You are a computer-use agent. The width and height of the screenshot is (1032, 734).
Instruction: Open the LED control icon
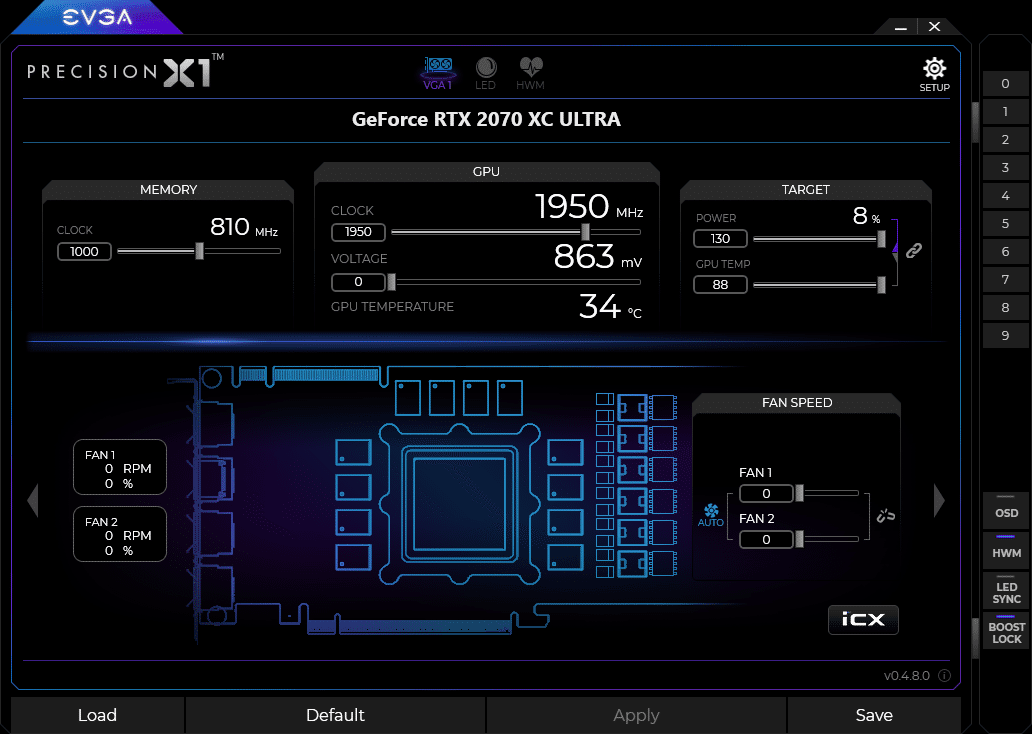click(x=486, y=73)
